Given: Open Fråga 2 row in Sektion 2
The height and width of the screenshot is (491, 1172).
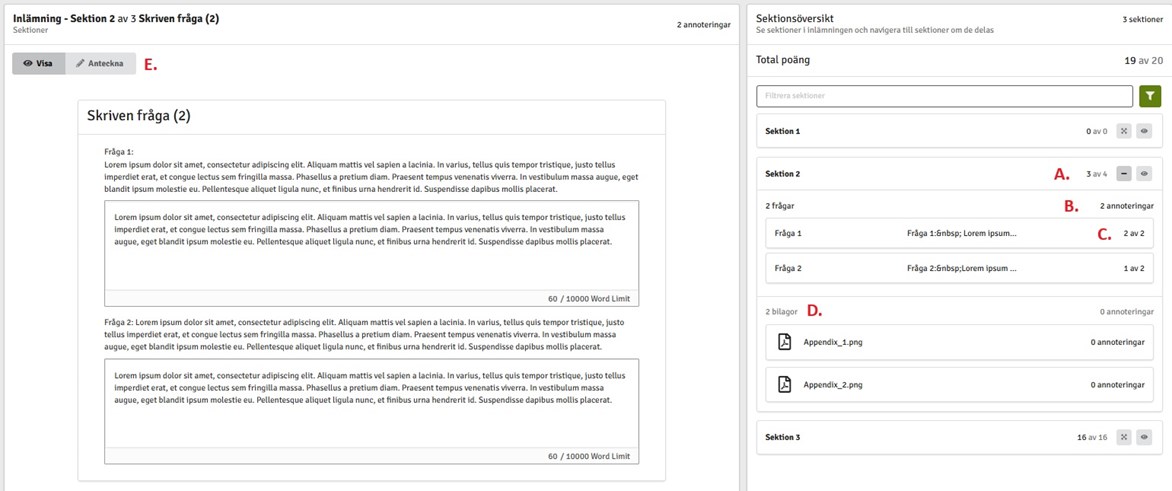Looking at the screenshot, I should pyautogui.click(x=958, y=268).
